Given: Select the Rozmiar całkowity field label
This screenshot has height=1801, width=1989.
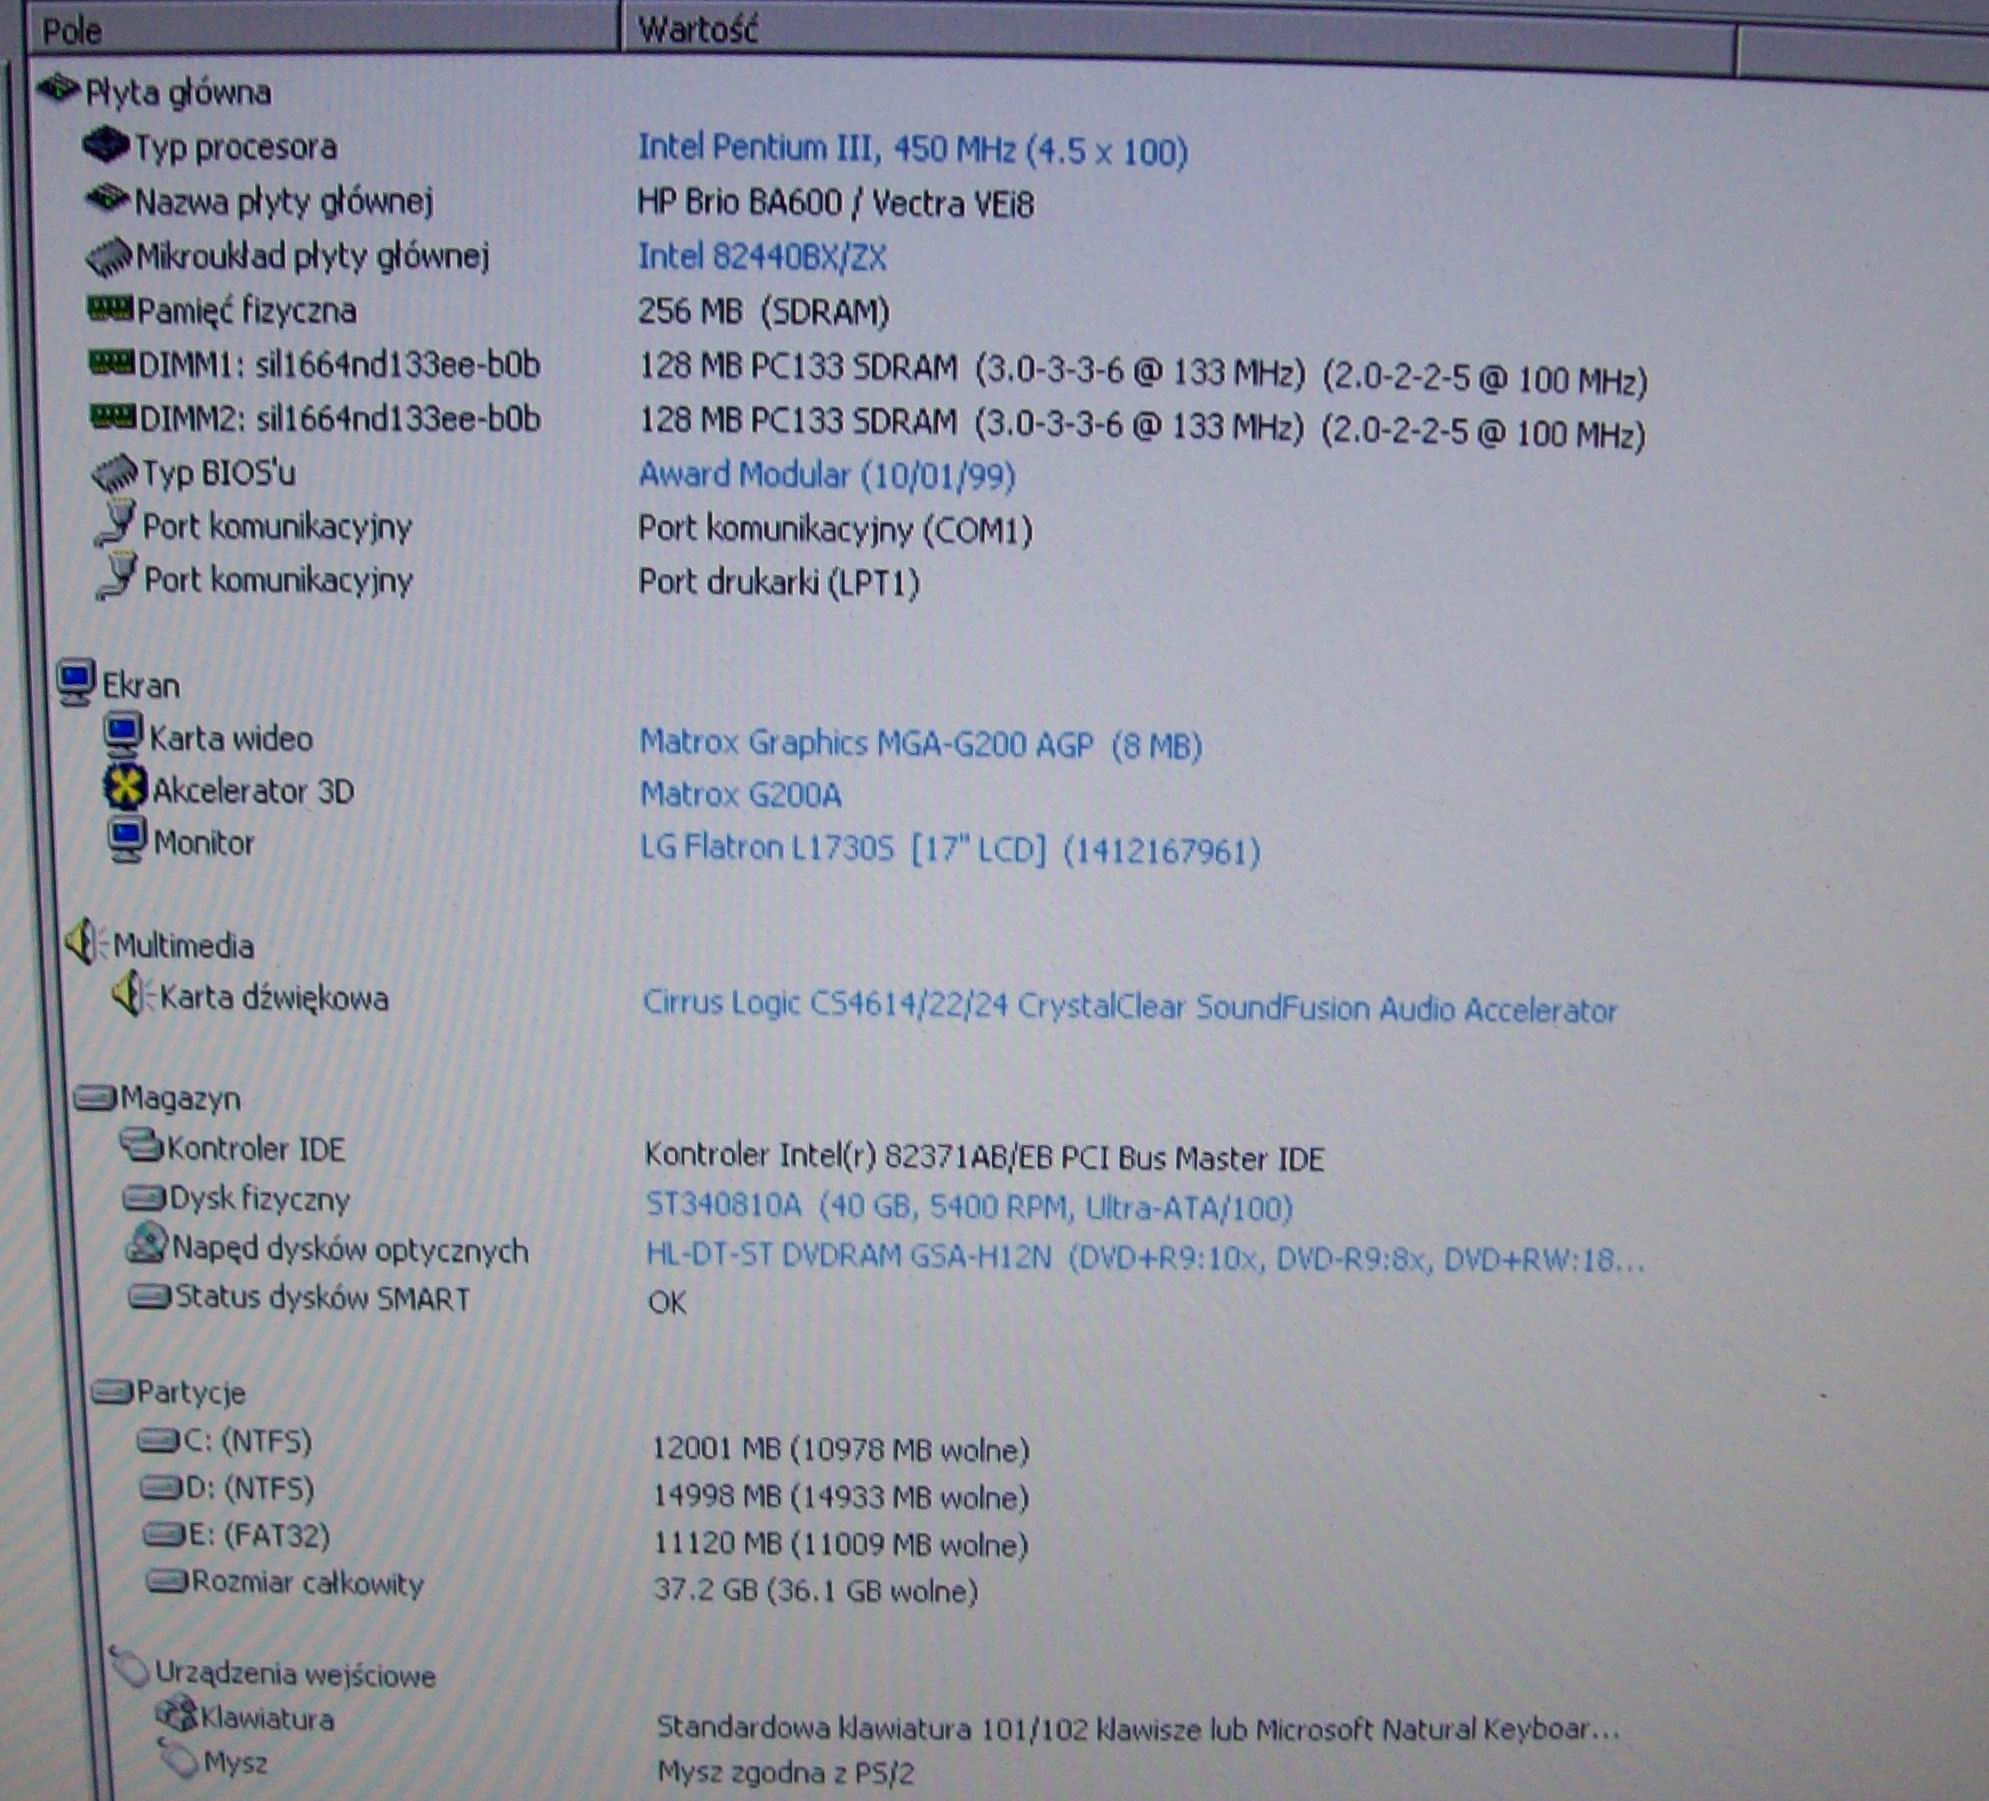Looking at the screenshot, I should 308,1584.
